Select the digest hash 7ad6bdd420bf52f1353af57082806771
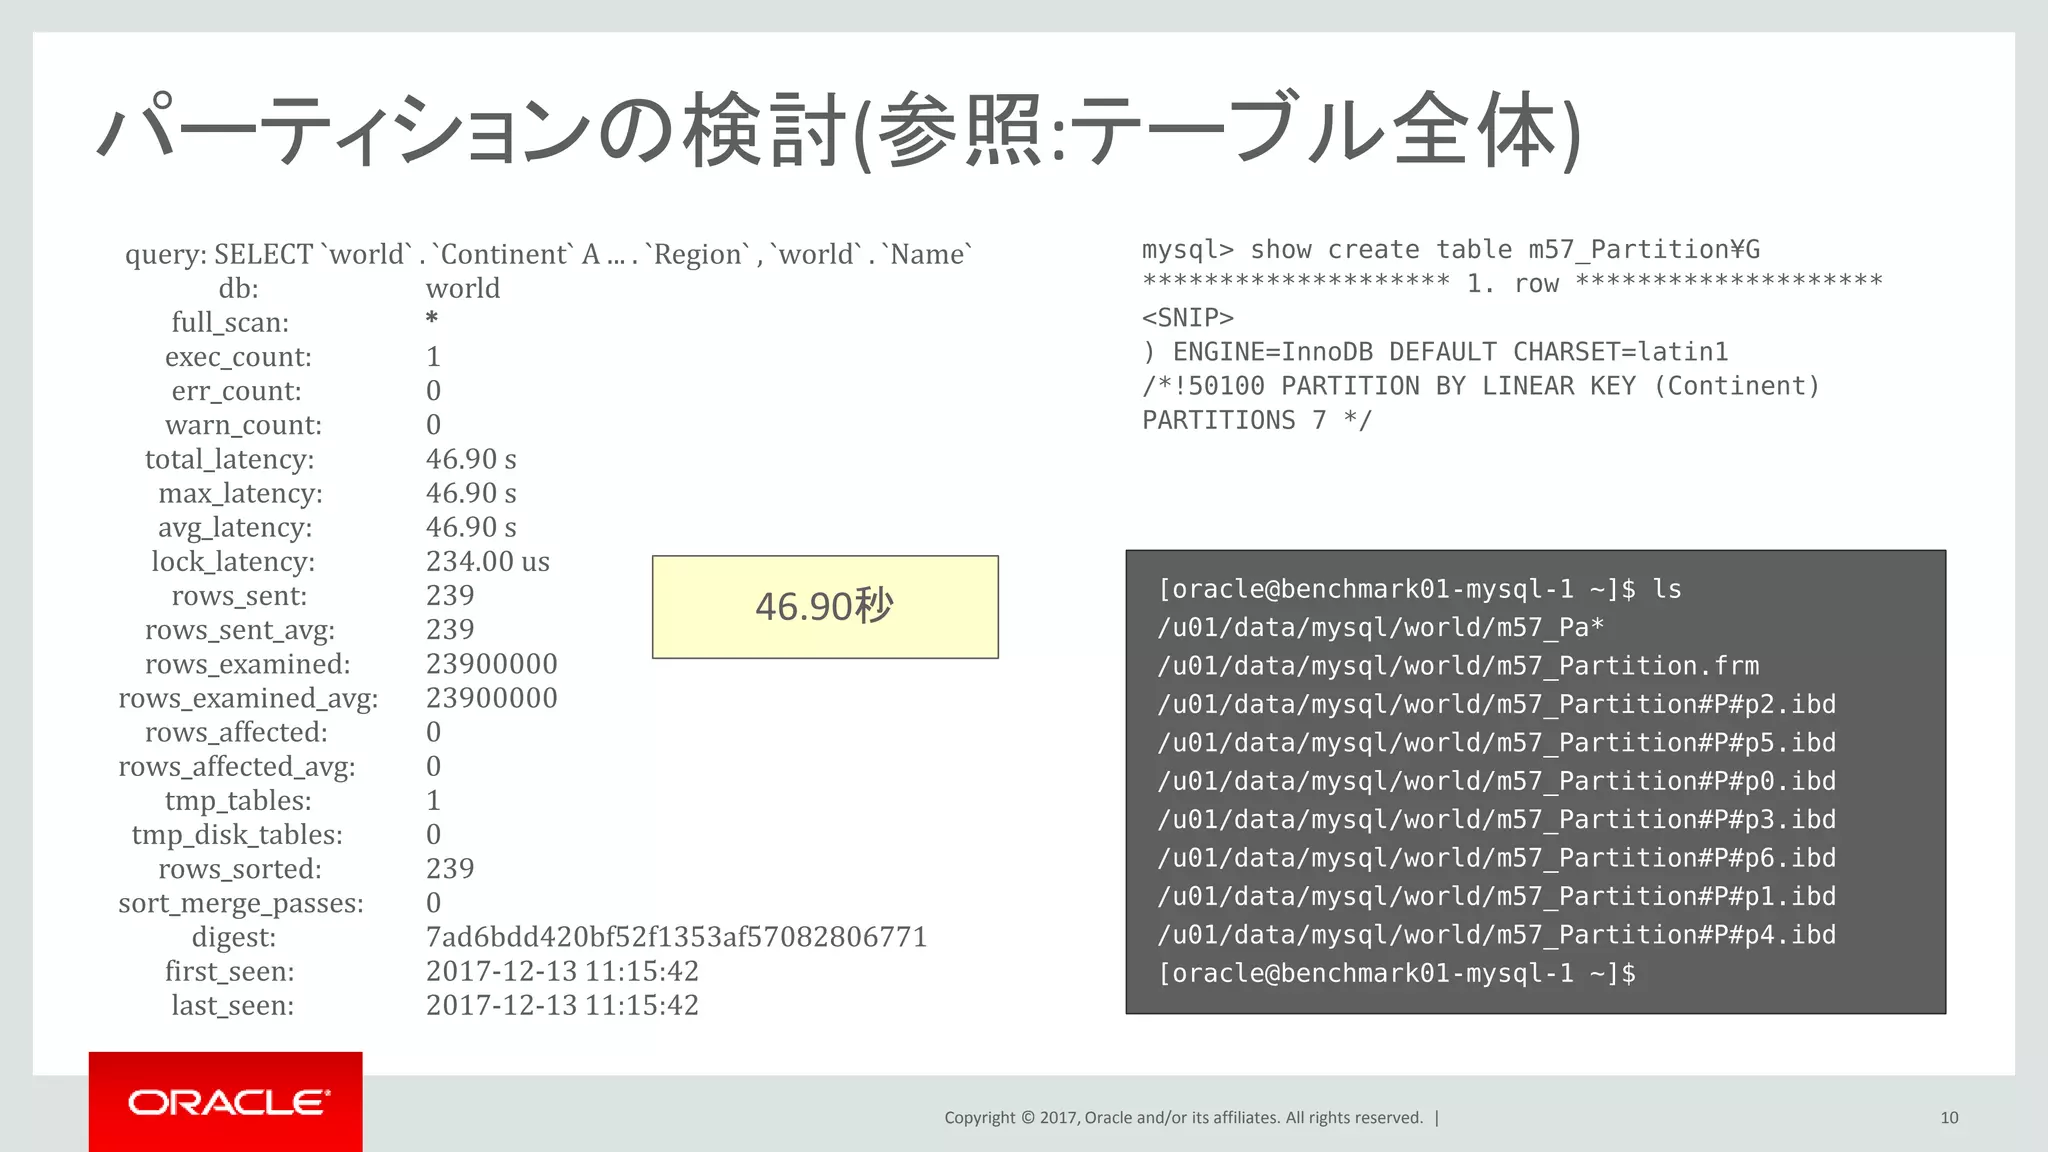The height and width of the screenshot is (1152, 2048). 677,937
